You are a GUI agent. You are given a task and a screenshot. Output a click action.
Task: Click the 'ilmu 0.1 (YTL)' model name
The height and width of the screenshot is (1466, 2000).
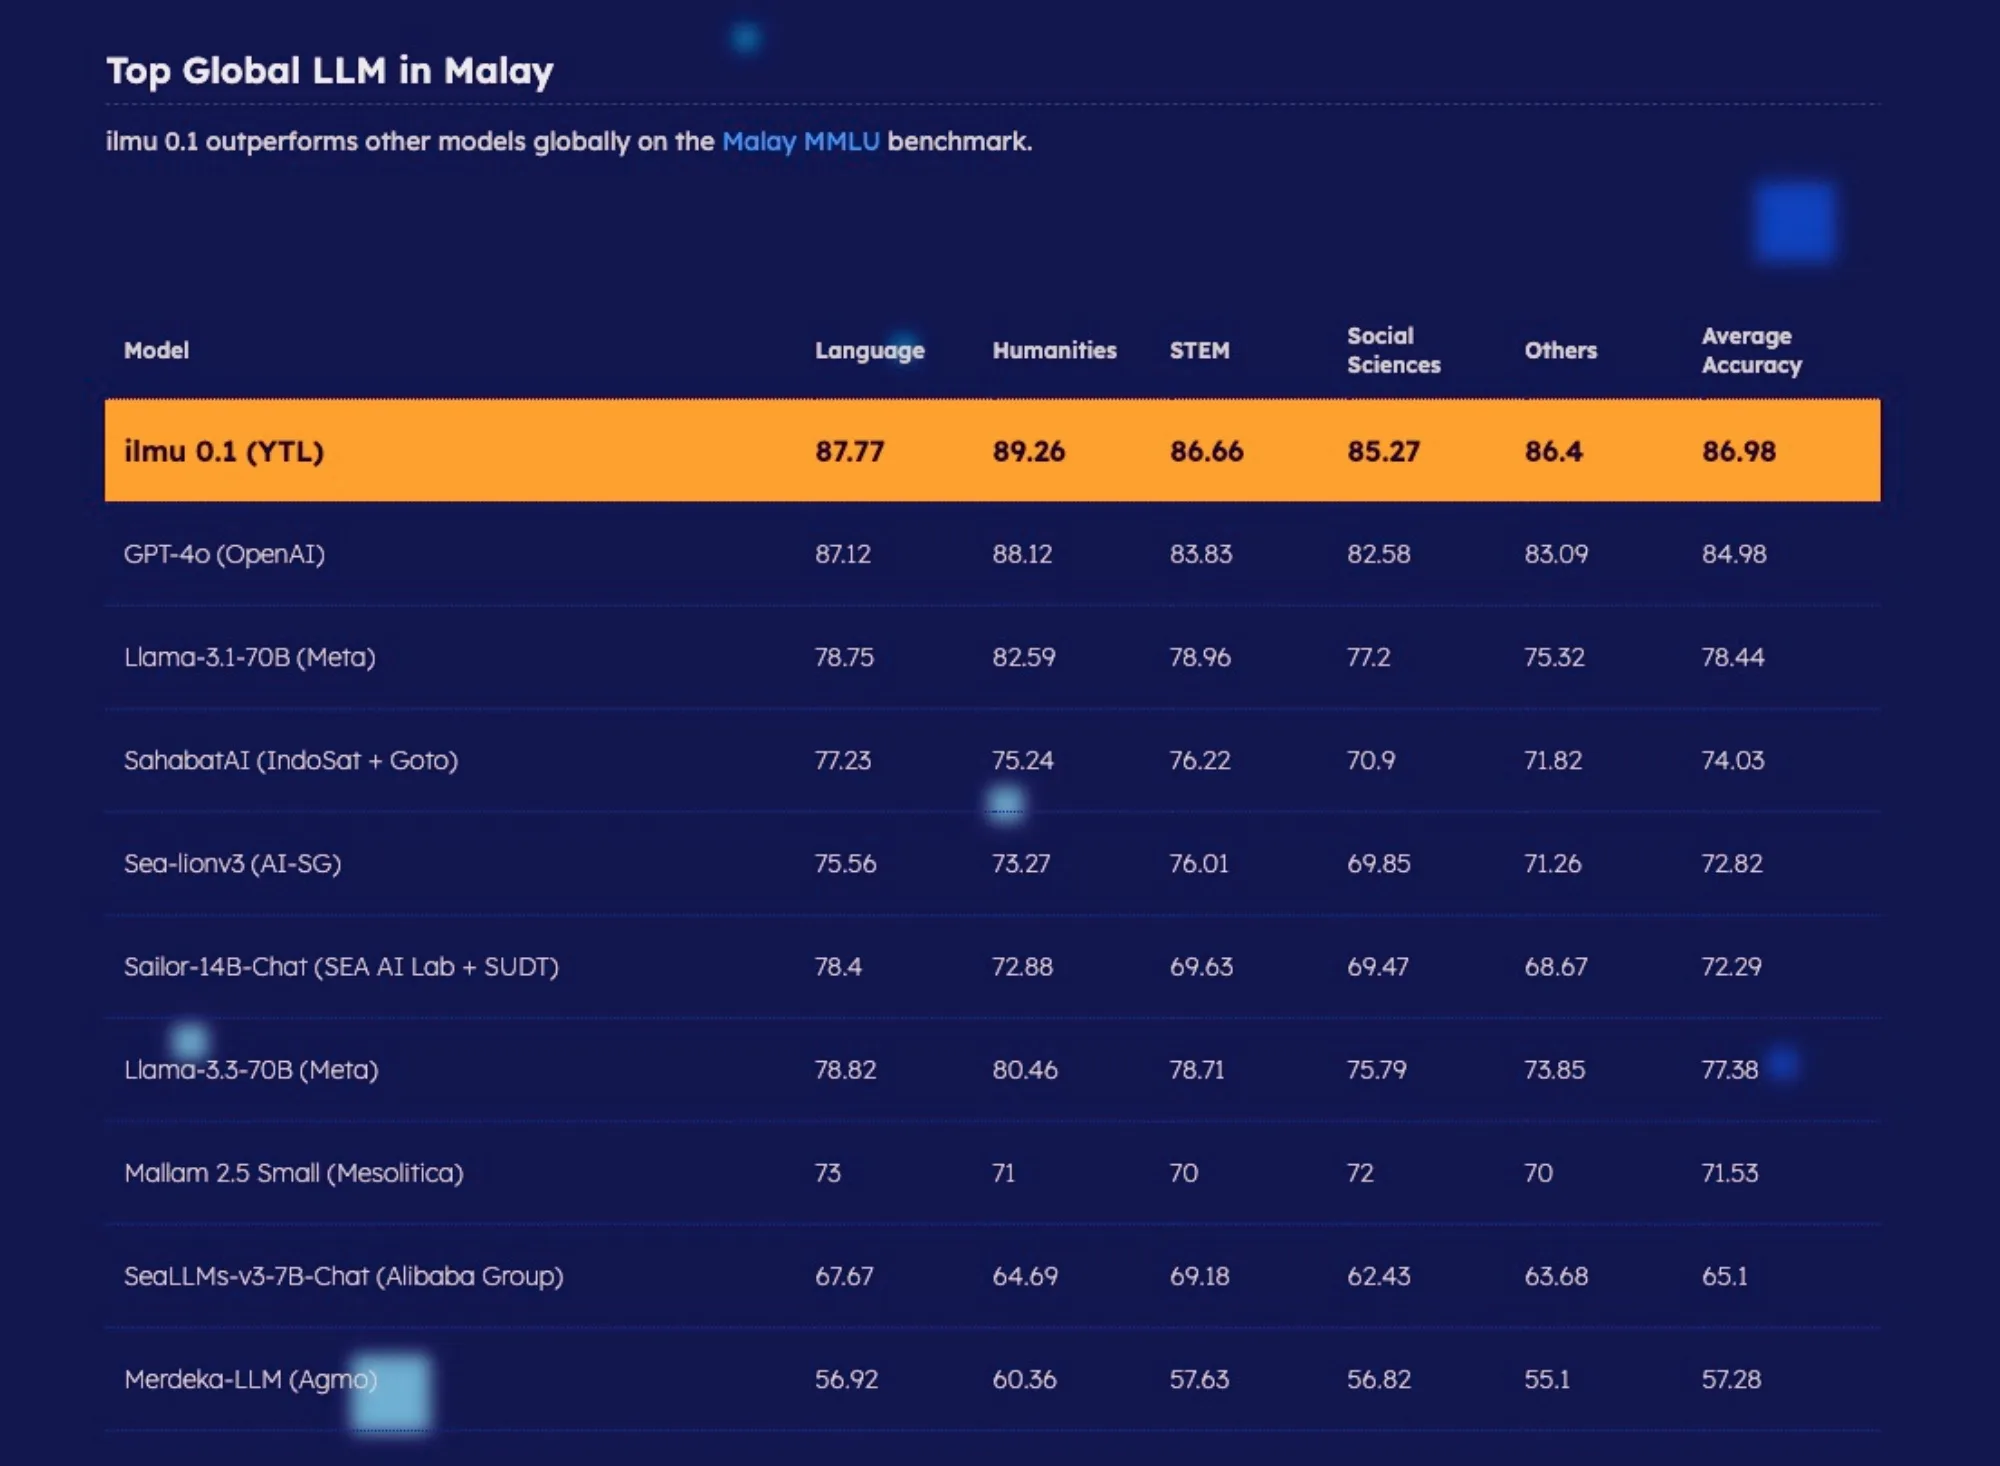224,451
